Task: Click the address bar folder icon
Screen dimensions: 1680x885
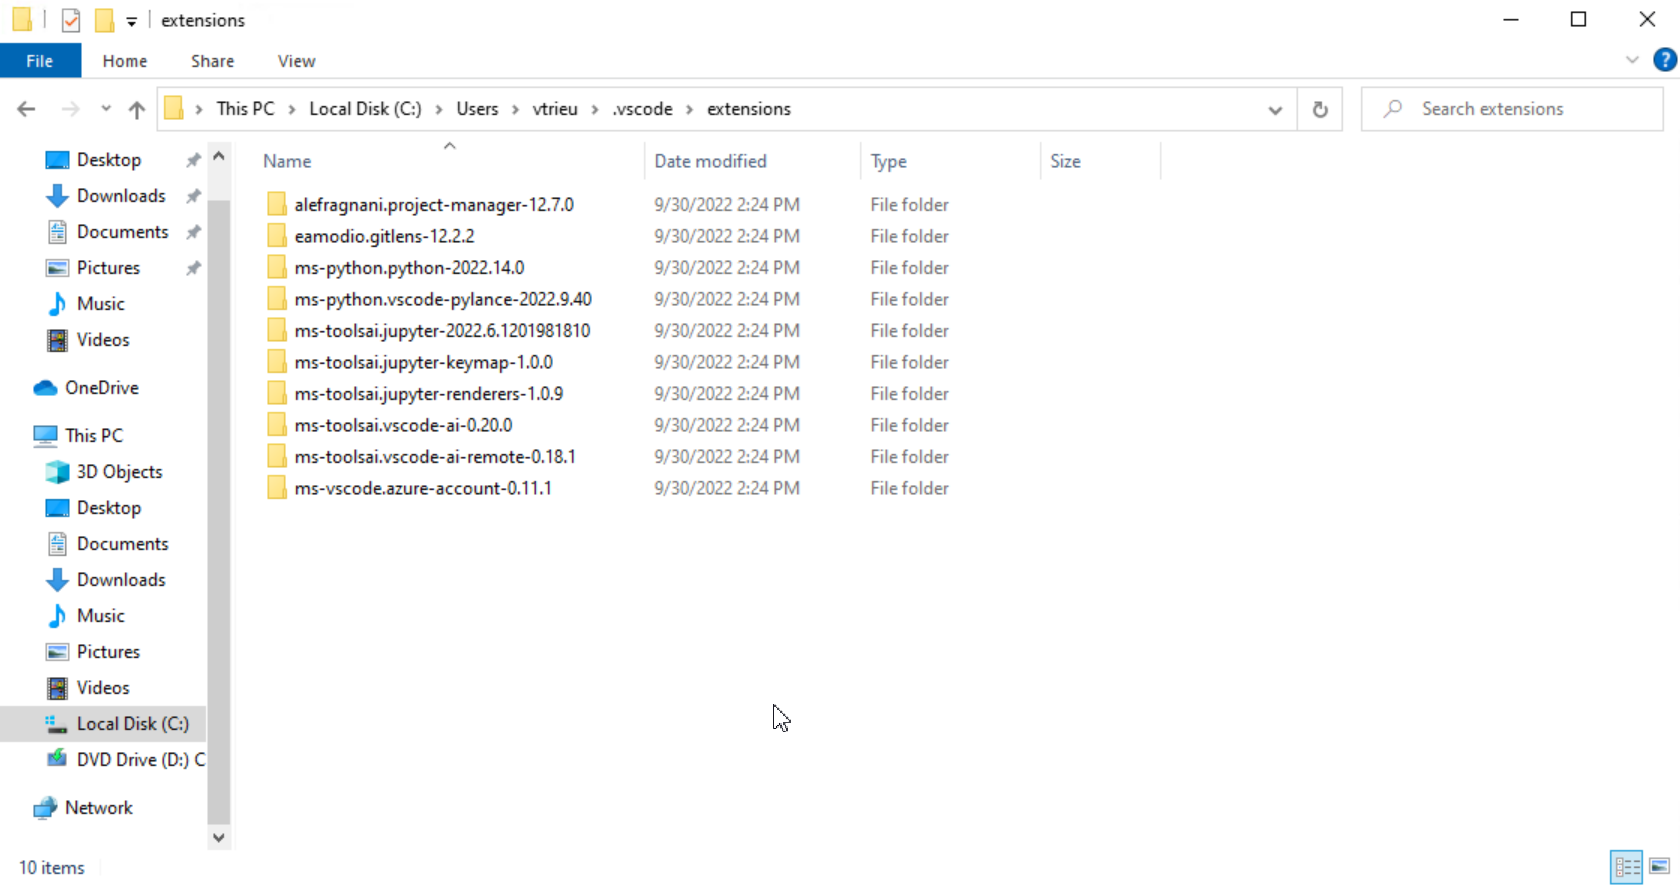Action: click(x=174, y=109)
